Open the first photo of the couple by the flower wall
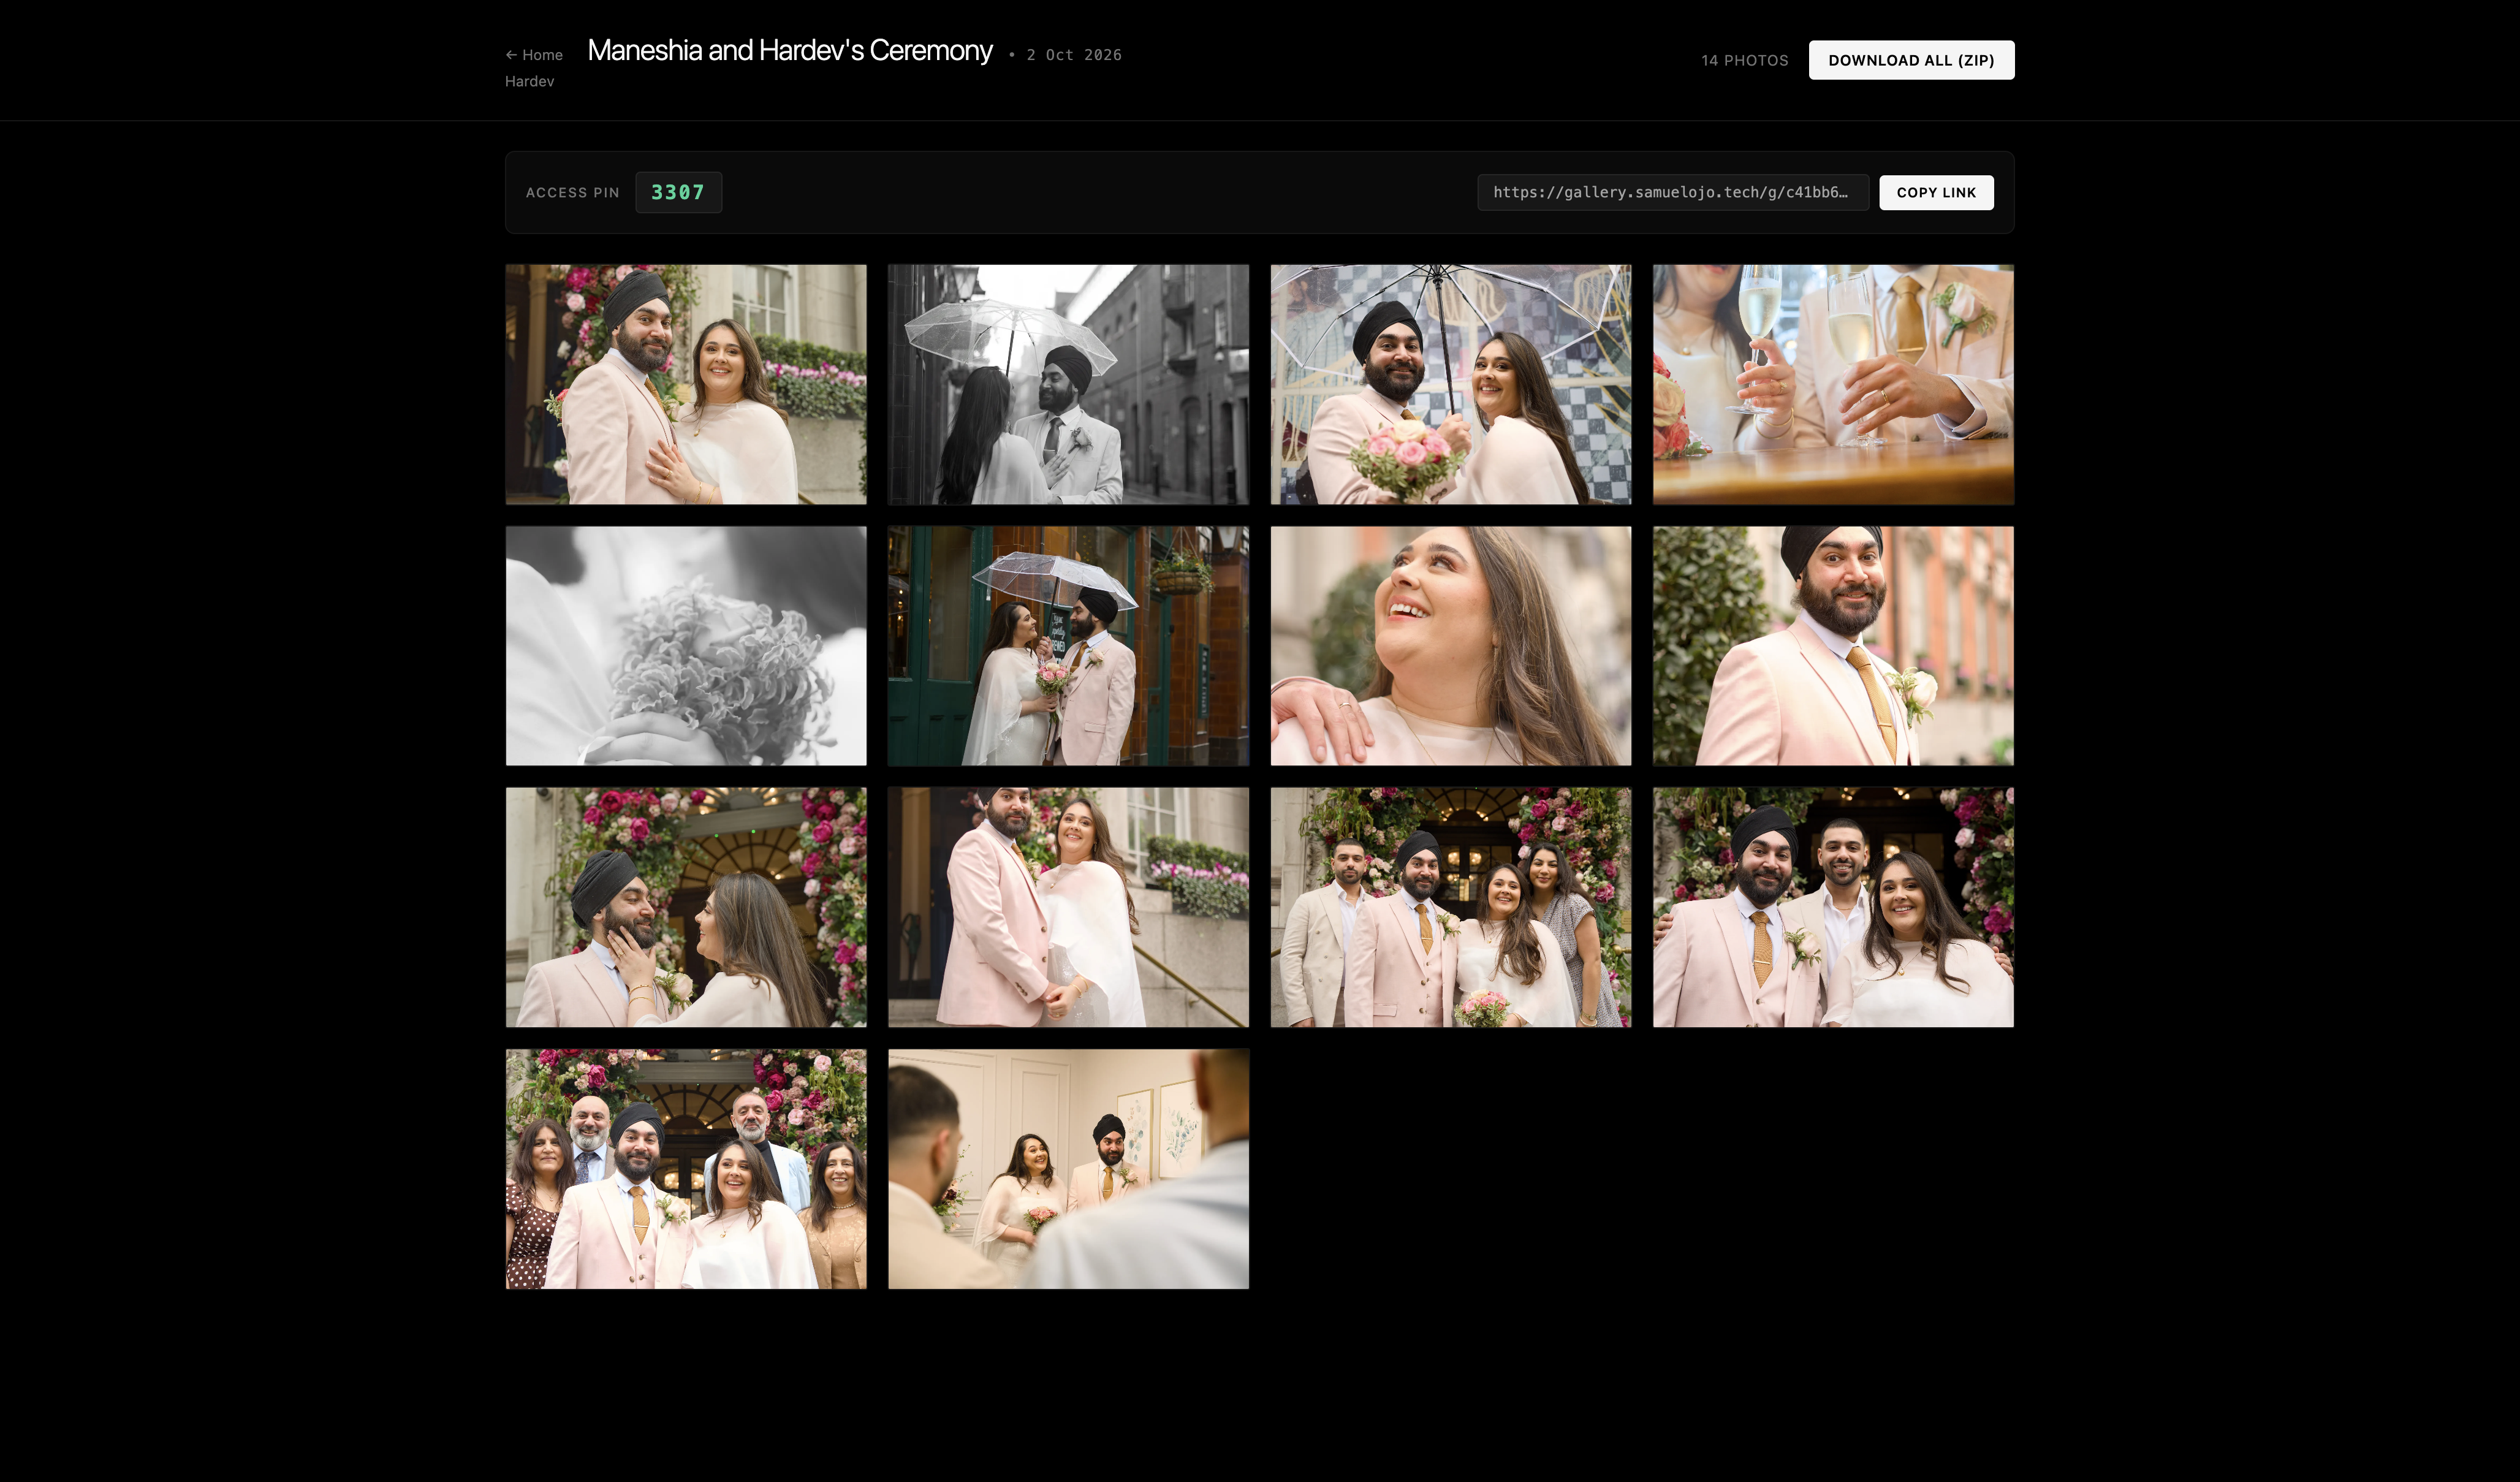 pos(686,384)
